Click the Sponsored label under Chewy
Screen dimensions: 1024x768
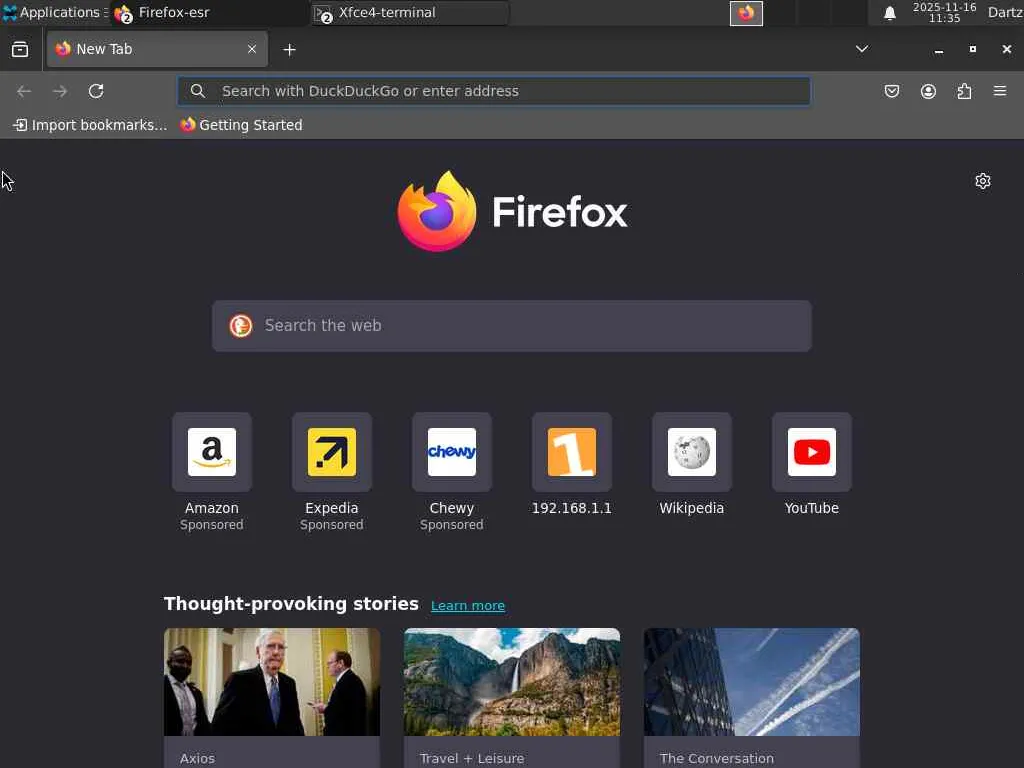pyautogui.click(x=452, y=524)
